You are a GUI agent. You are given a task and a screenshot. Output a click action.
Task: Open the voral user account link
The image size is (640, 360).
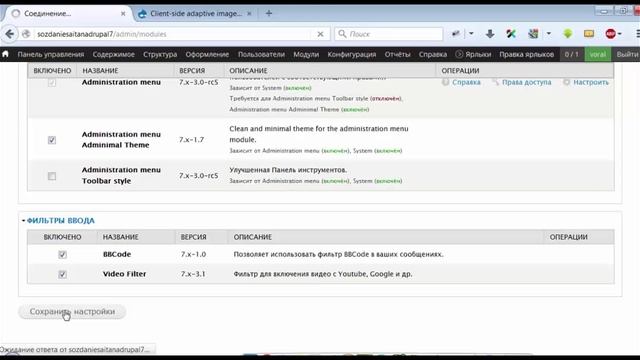tap(598, 54)
